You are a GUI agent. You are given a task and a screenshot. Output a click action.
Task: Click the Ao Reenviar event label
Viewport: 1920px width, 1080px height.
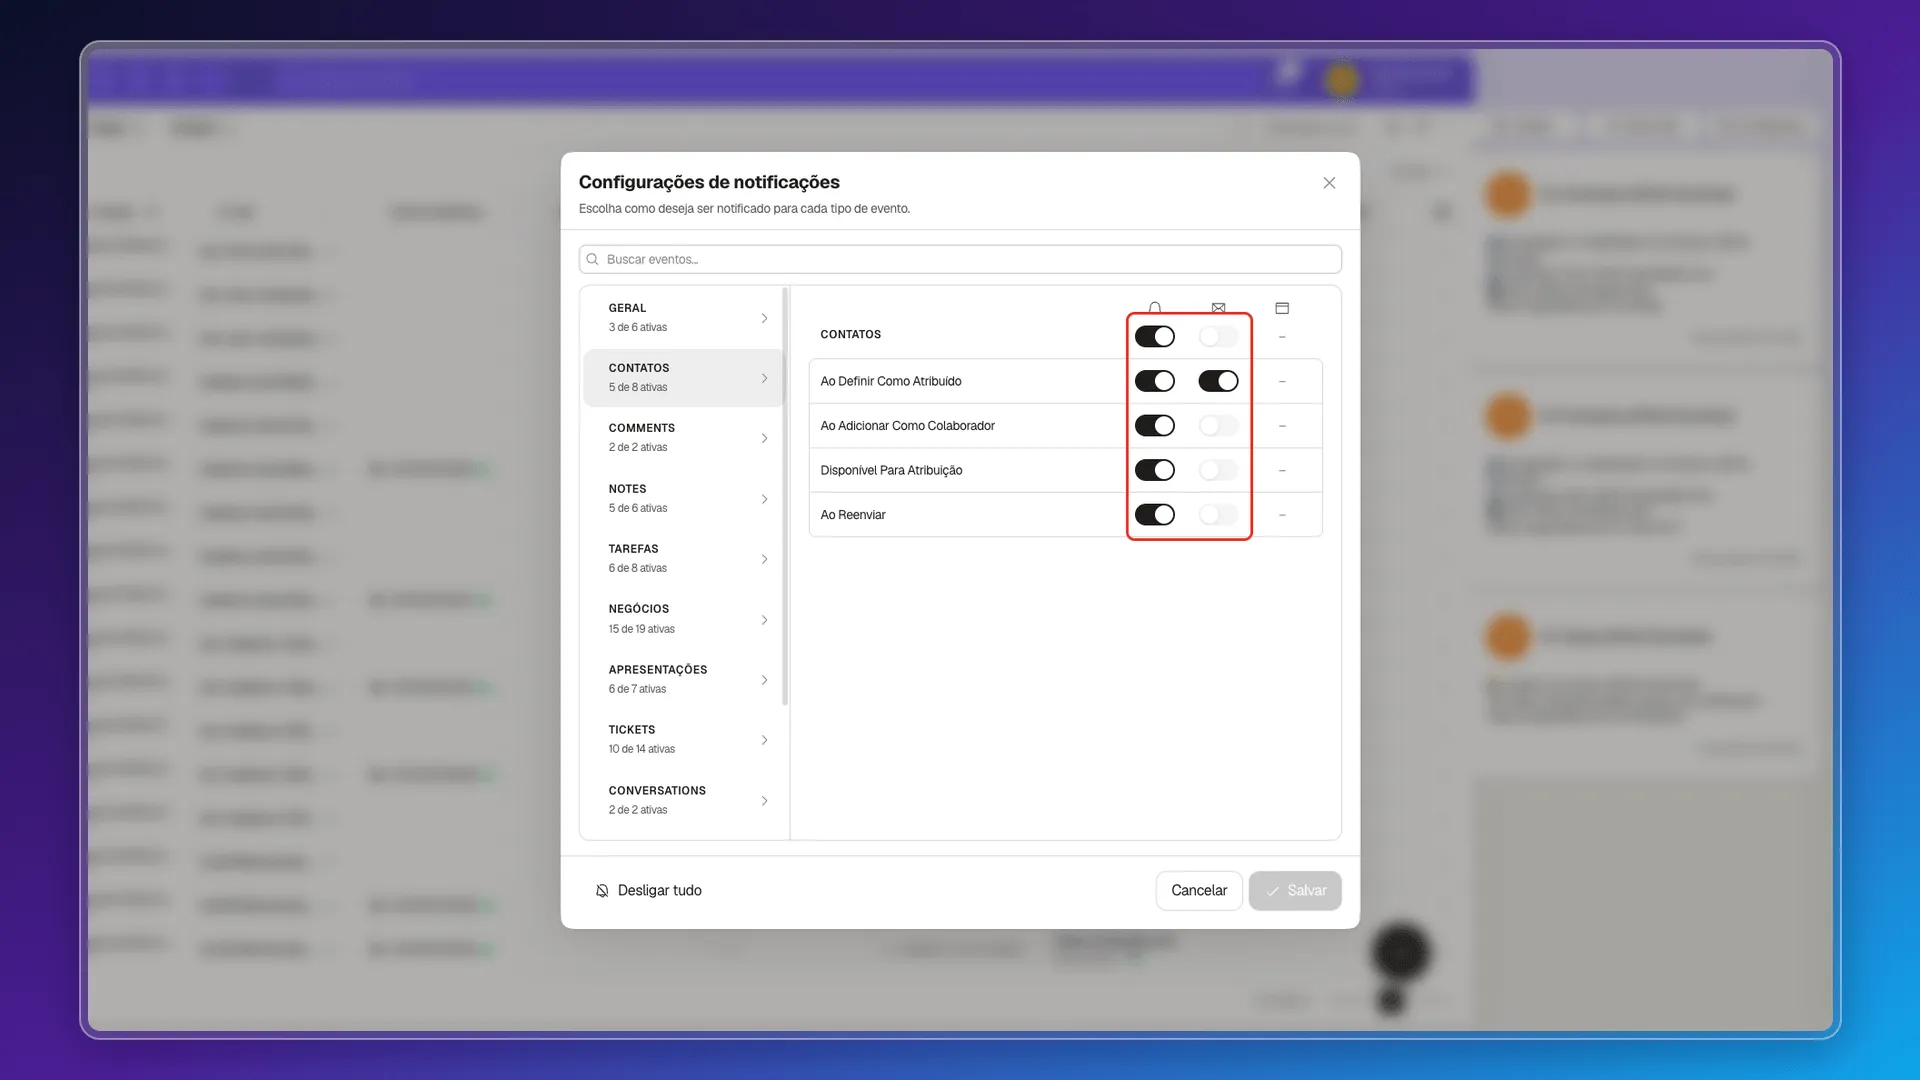[853, 515]
